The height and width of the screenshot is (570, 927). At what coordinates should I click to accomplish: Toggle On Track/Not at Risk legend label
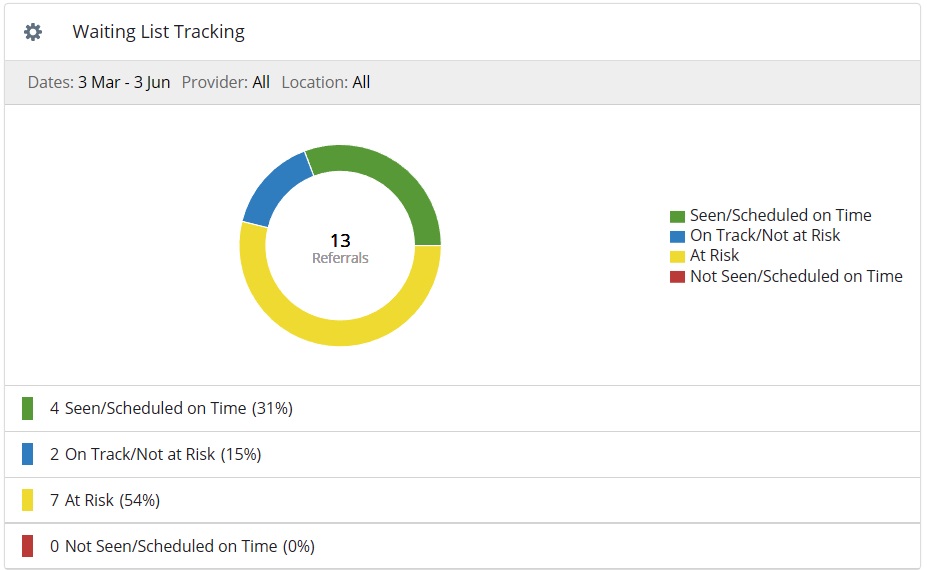pos(765,236)
